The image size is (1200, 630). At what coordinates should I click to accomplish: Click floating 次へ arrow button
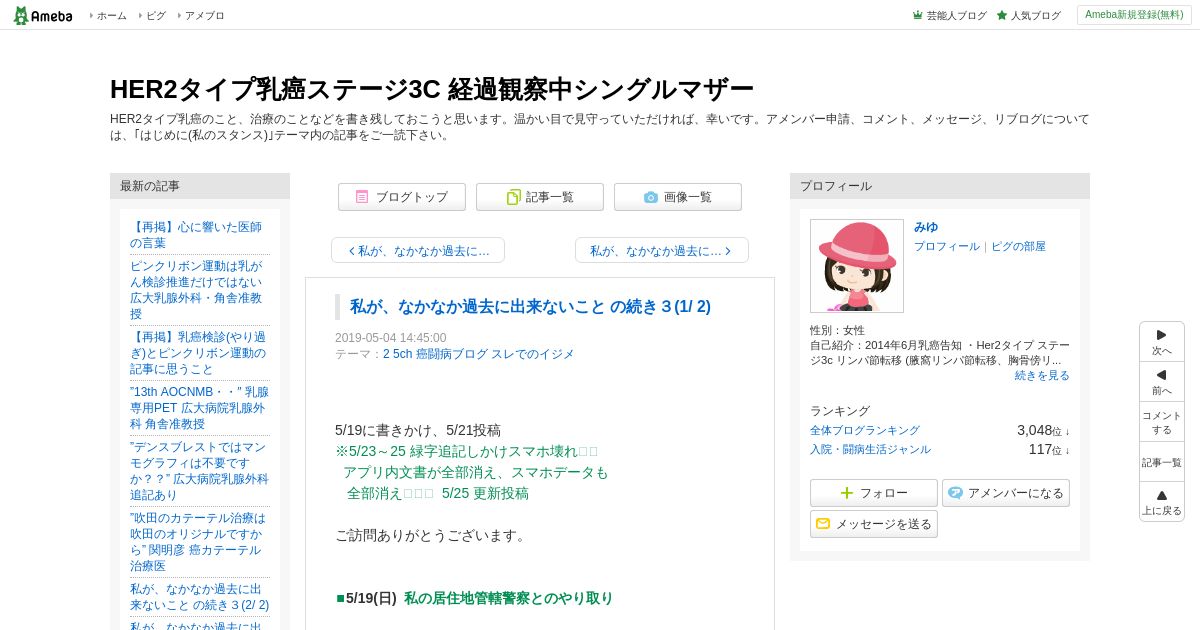[1162, 342]
